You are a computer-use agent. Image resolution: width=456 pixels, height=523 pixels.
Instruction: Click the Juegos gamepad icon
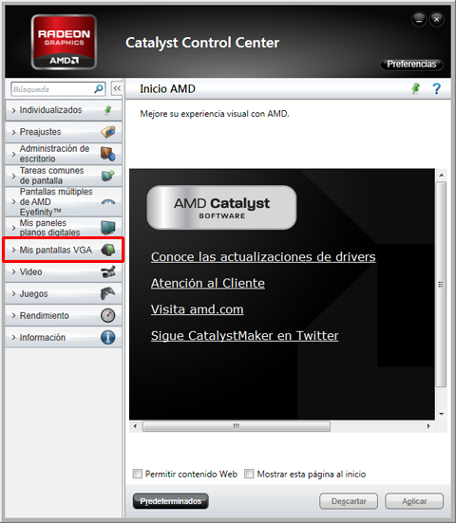108,294
